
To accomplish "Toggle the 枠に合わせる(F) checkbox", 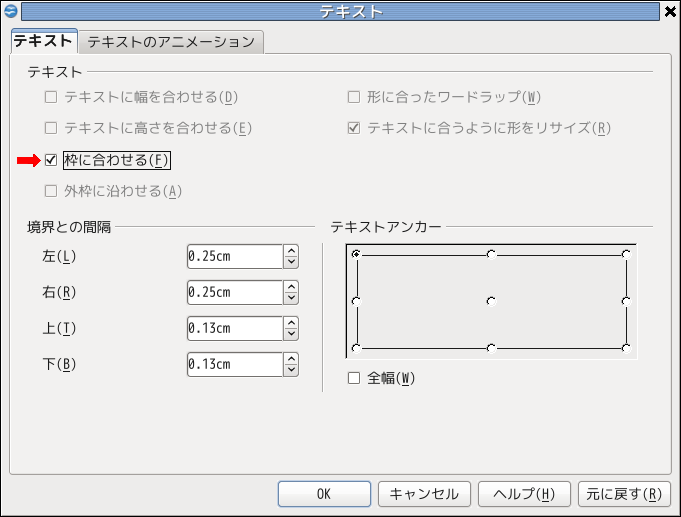I will 51,160.
